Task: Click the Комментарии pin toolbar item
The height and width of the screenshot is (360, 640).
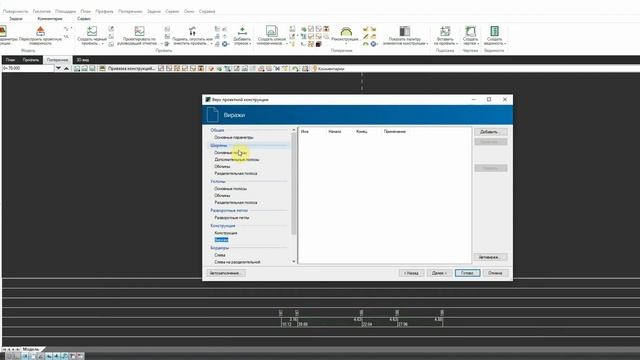Action: pyautogui.click(x=328, y=69)
